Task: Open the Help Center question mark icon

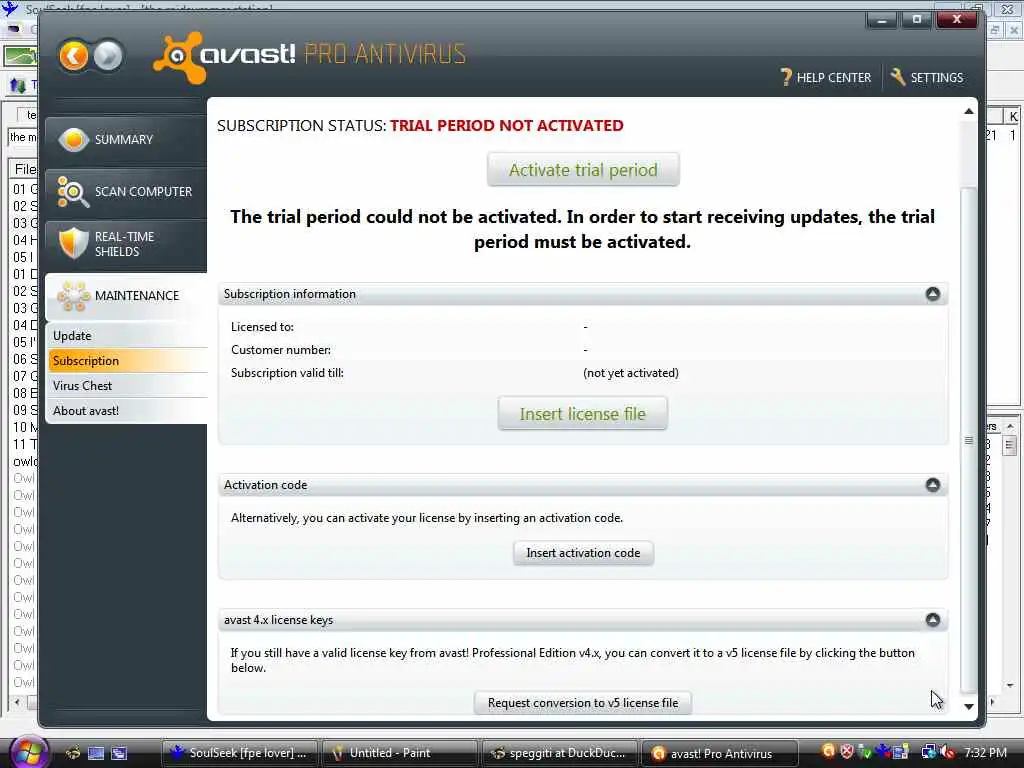Action: tap(786, 78)
